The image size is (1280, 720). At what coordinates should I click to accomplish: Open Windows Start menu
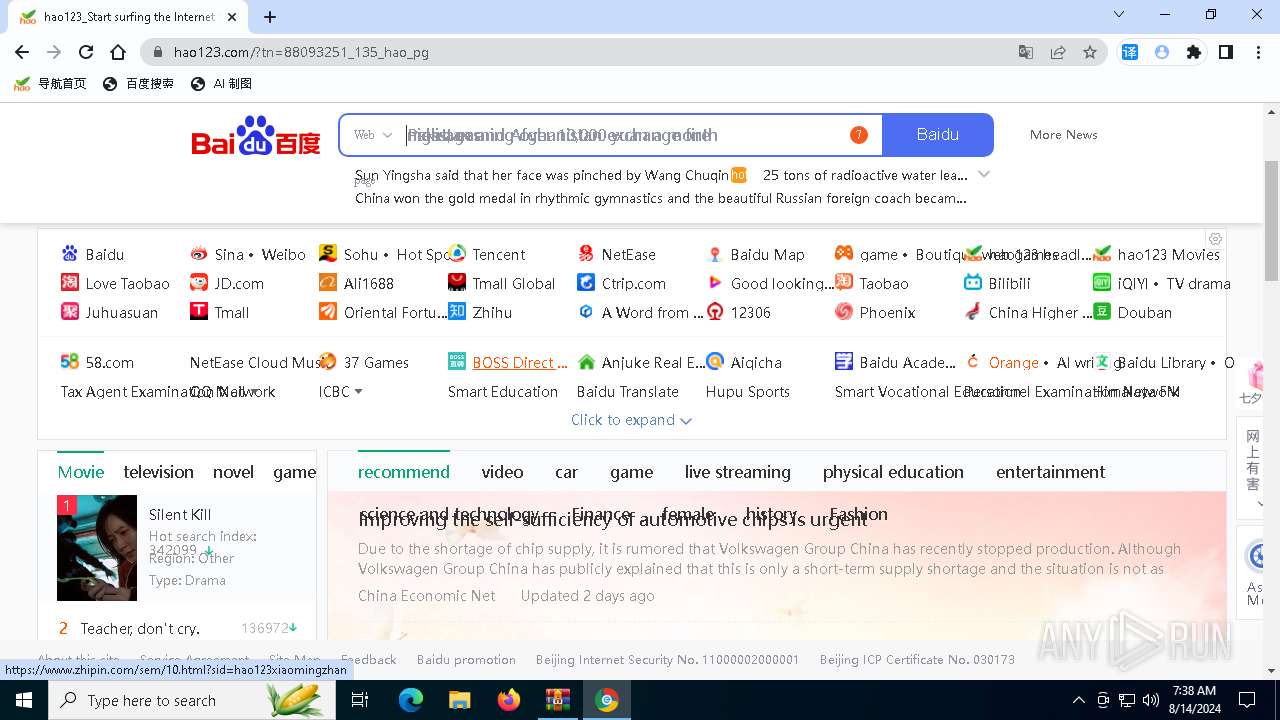pos(24,700)
